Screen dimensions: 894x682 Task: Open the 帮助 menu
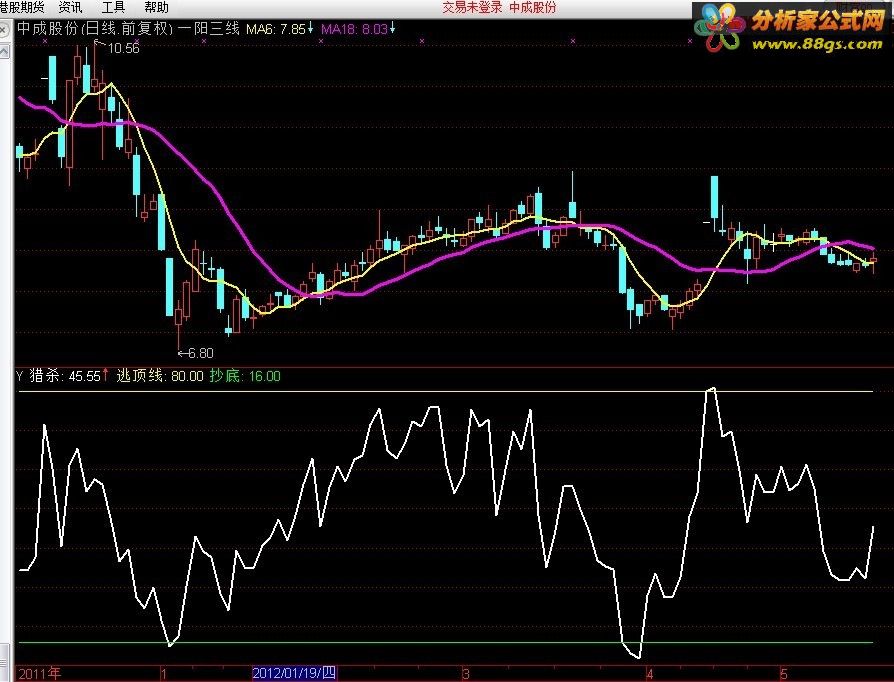[x=156, y=7]
